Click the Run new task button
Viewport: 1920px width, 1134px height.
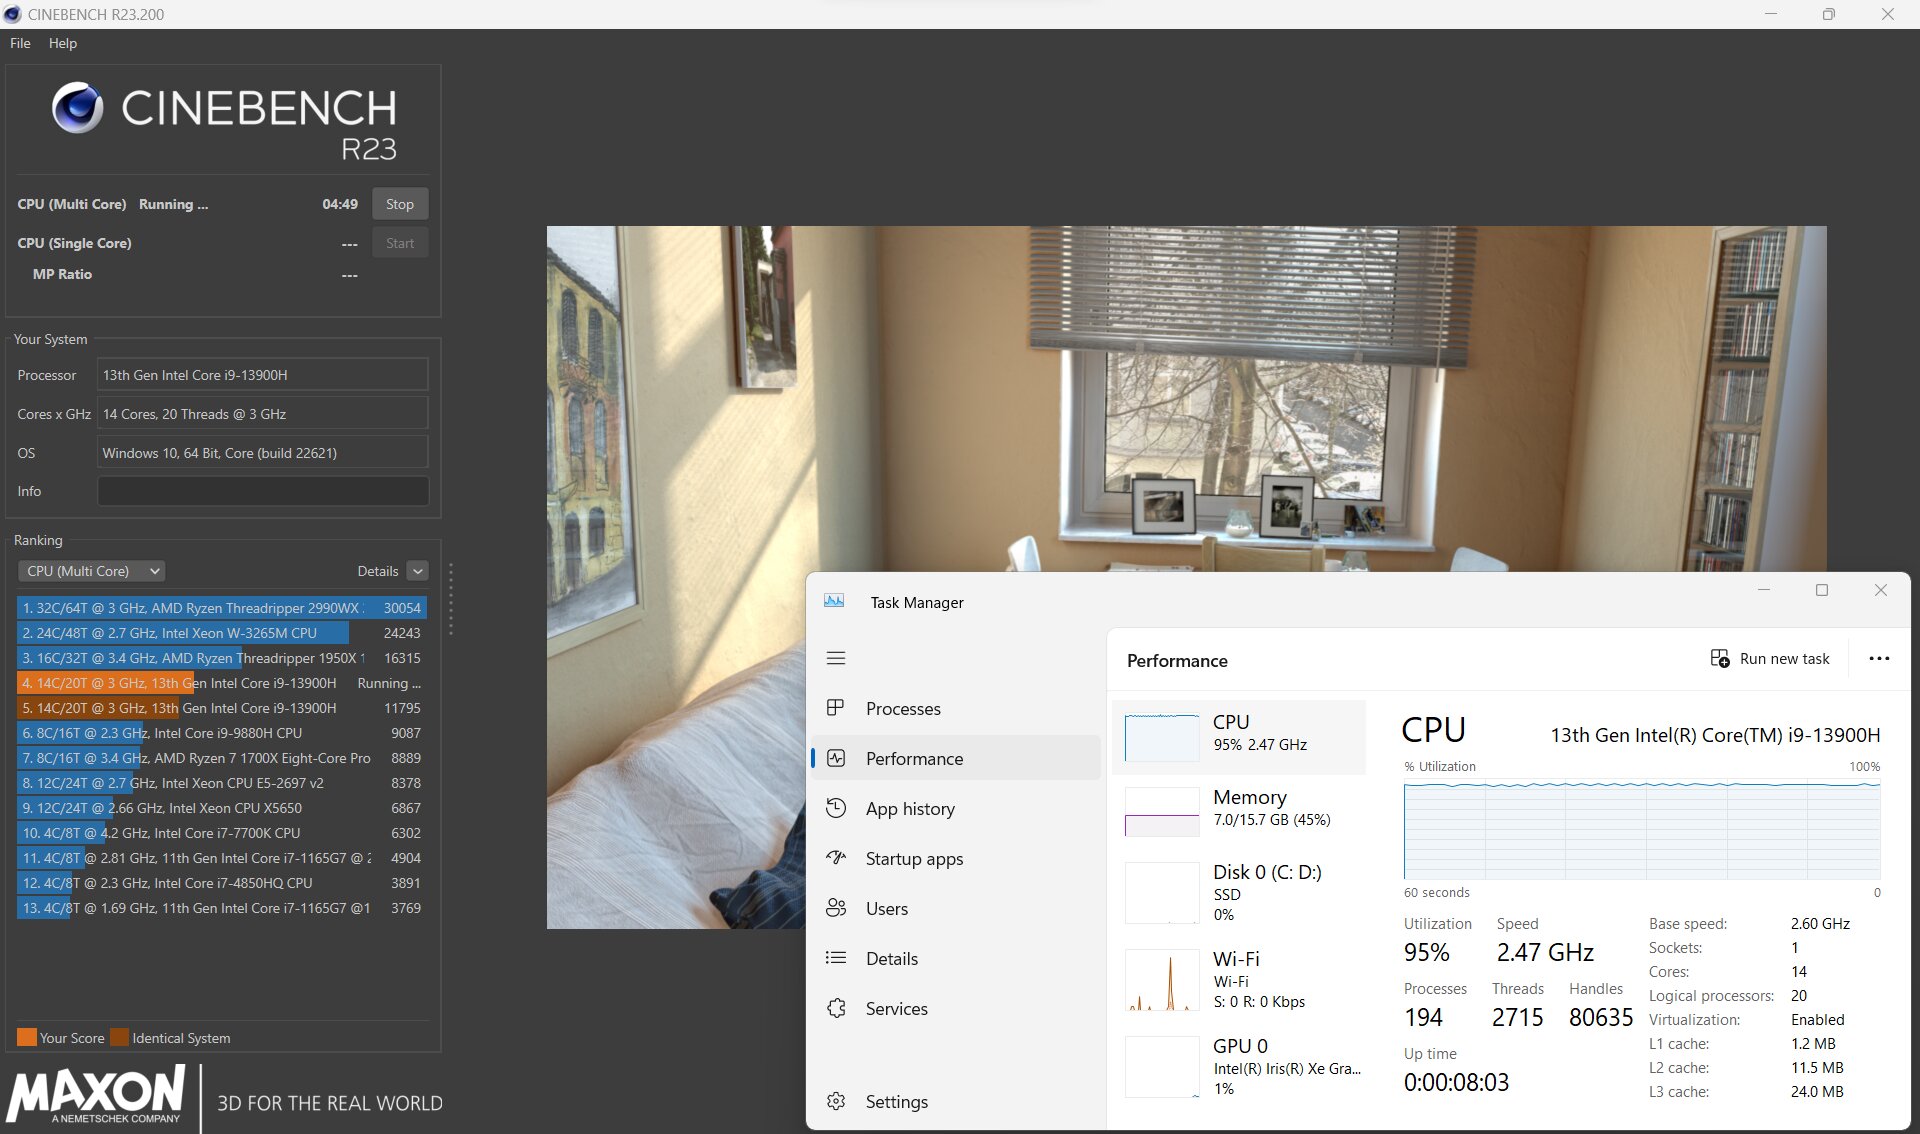pyautogui.click(x=1770, y=658)
